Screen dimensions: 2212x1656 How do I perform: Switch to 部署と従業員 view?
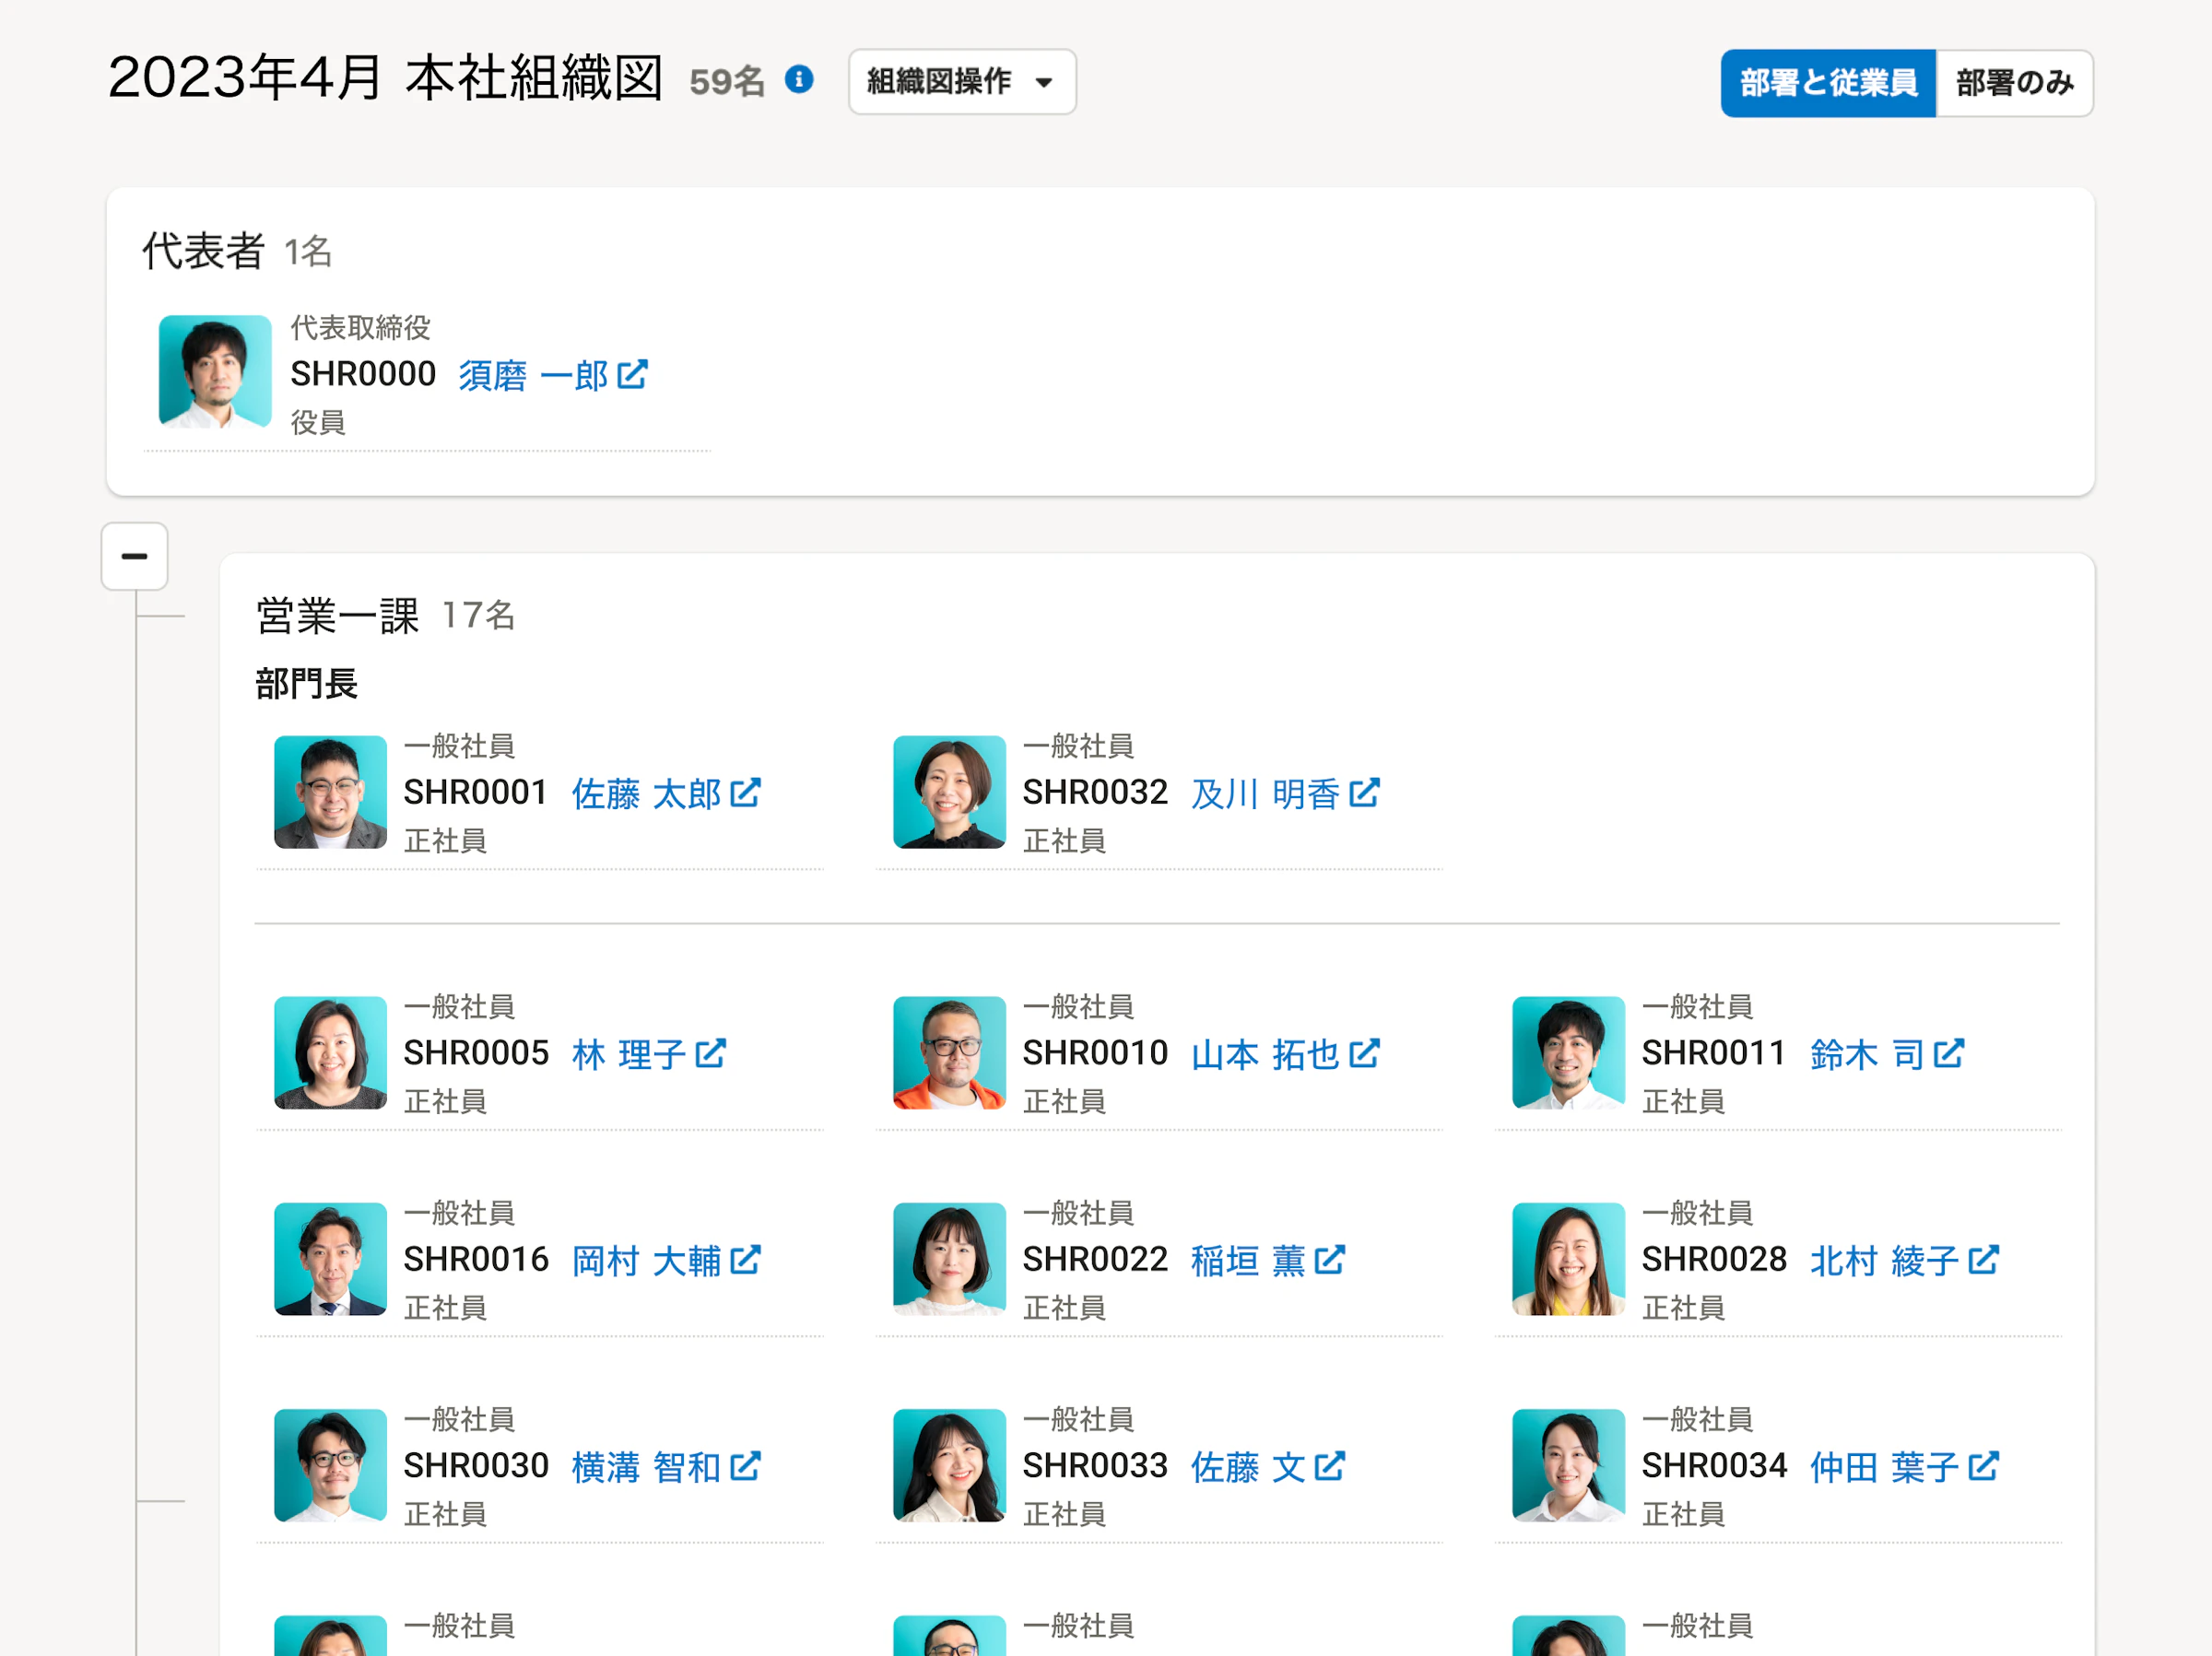(x=1828, y=83)
